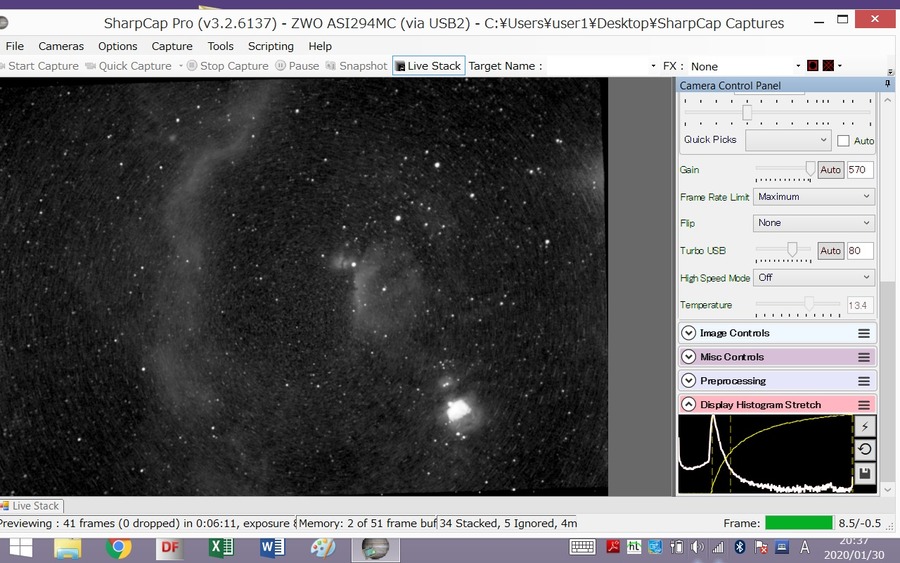The image size is (900, 563).
Task: Click the Gain value field showing 570
Action: (x=860, y=170)
